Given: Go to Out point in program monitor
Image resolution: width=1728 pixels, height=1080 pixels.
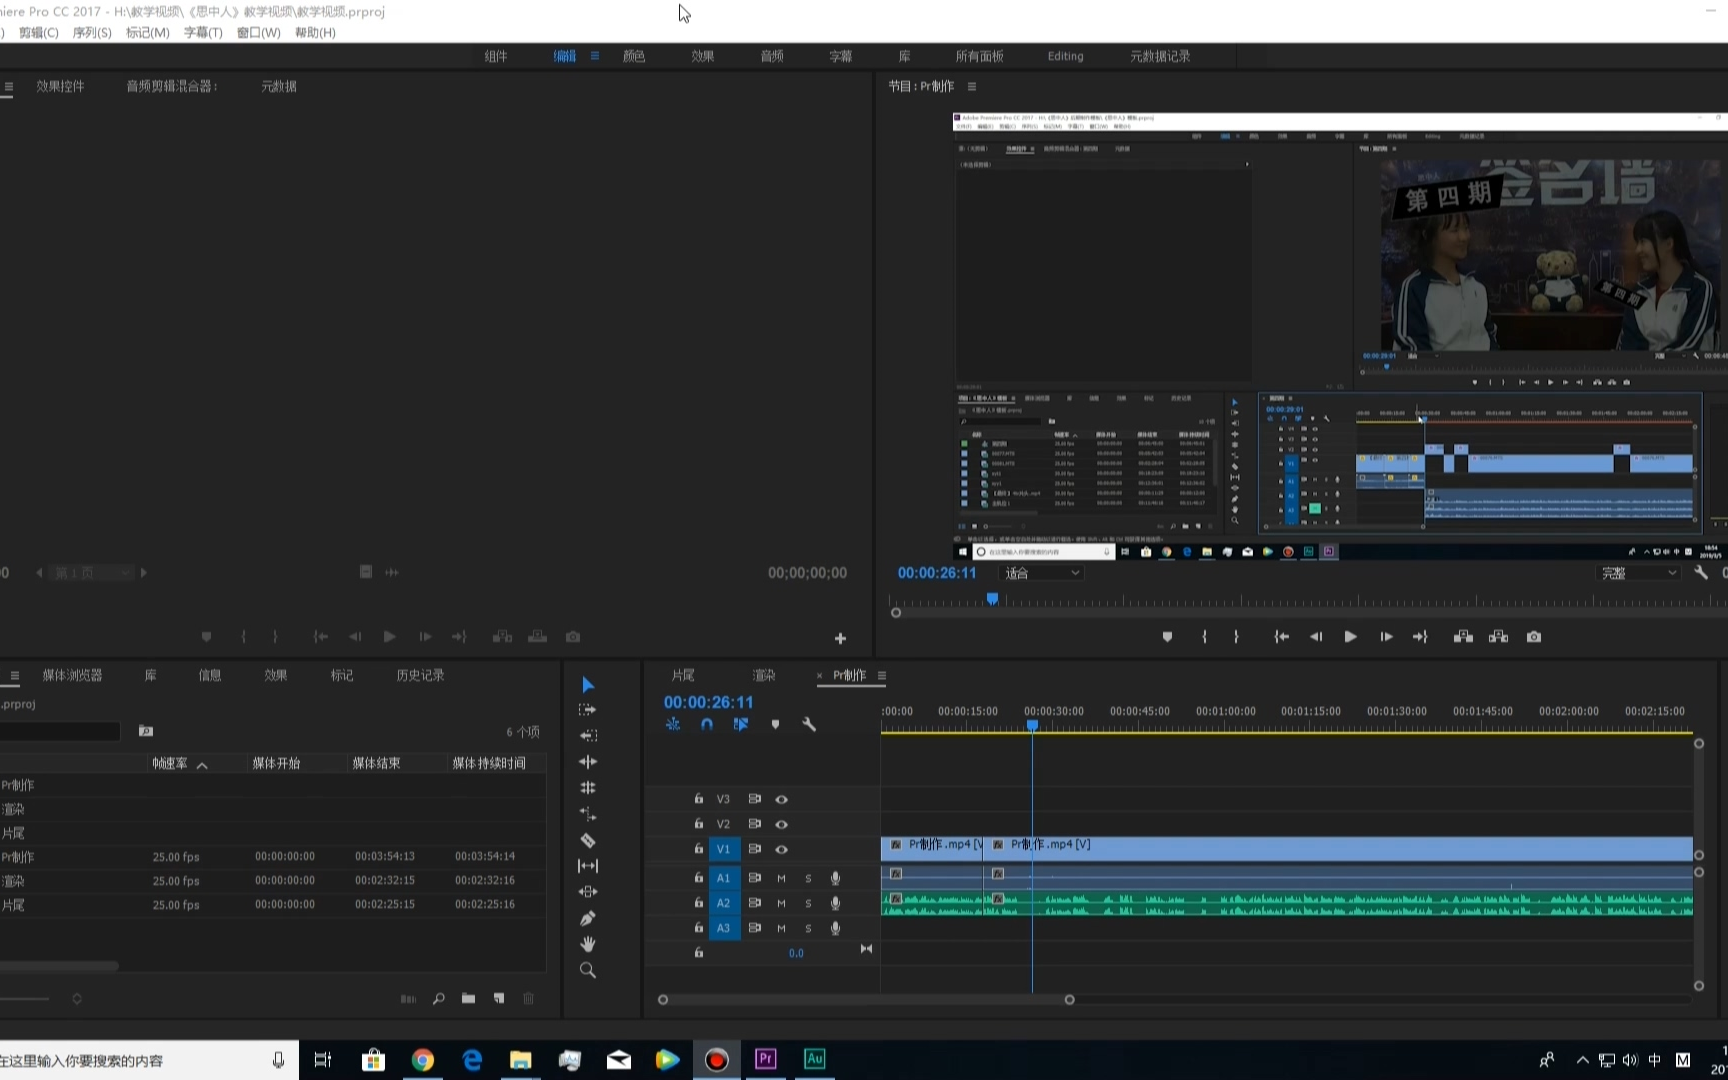Looking at the screenshot, I should pos(1420,637).
